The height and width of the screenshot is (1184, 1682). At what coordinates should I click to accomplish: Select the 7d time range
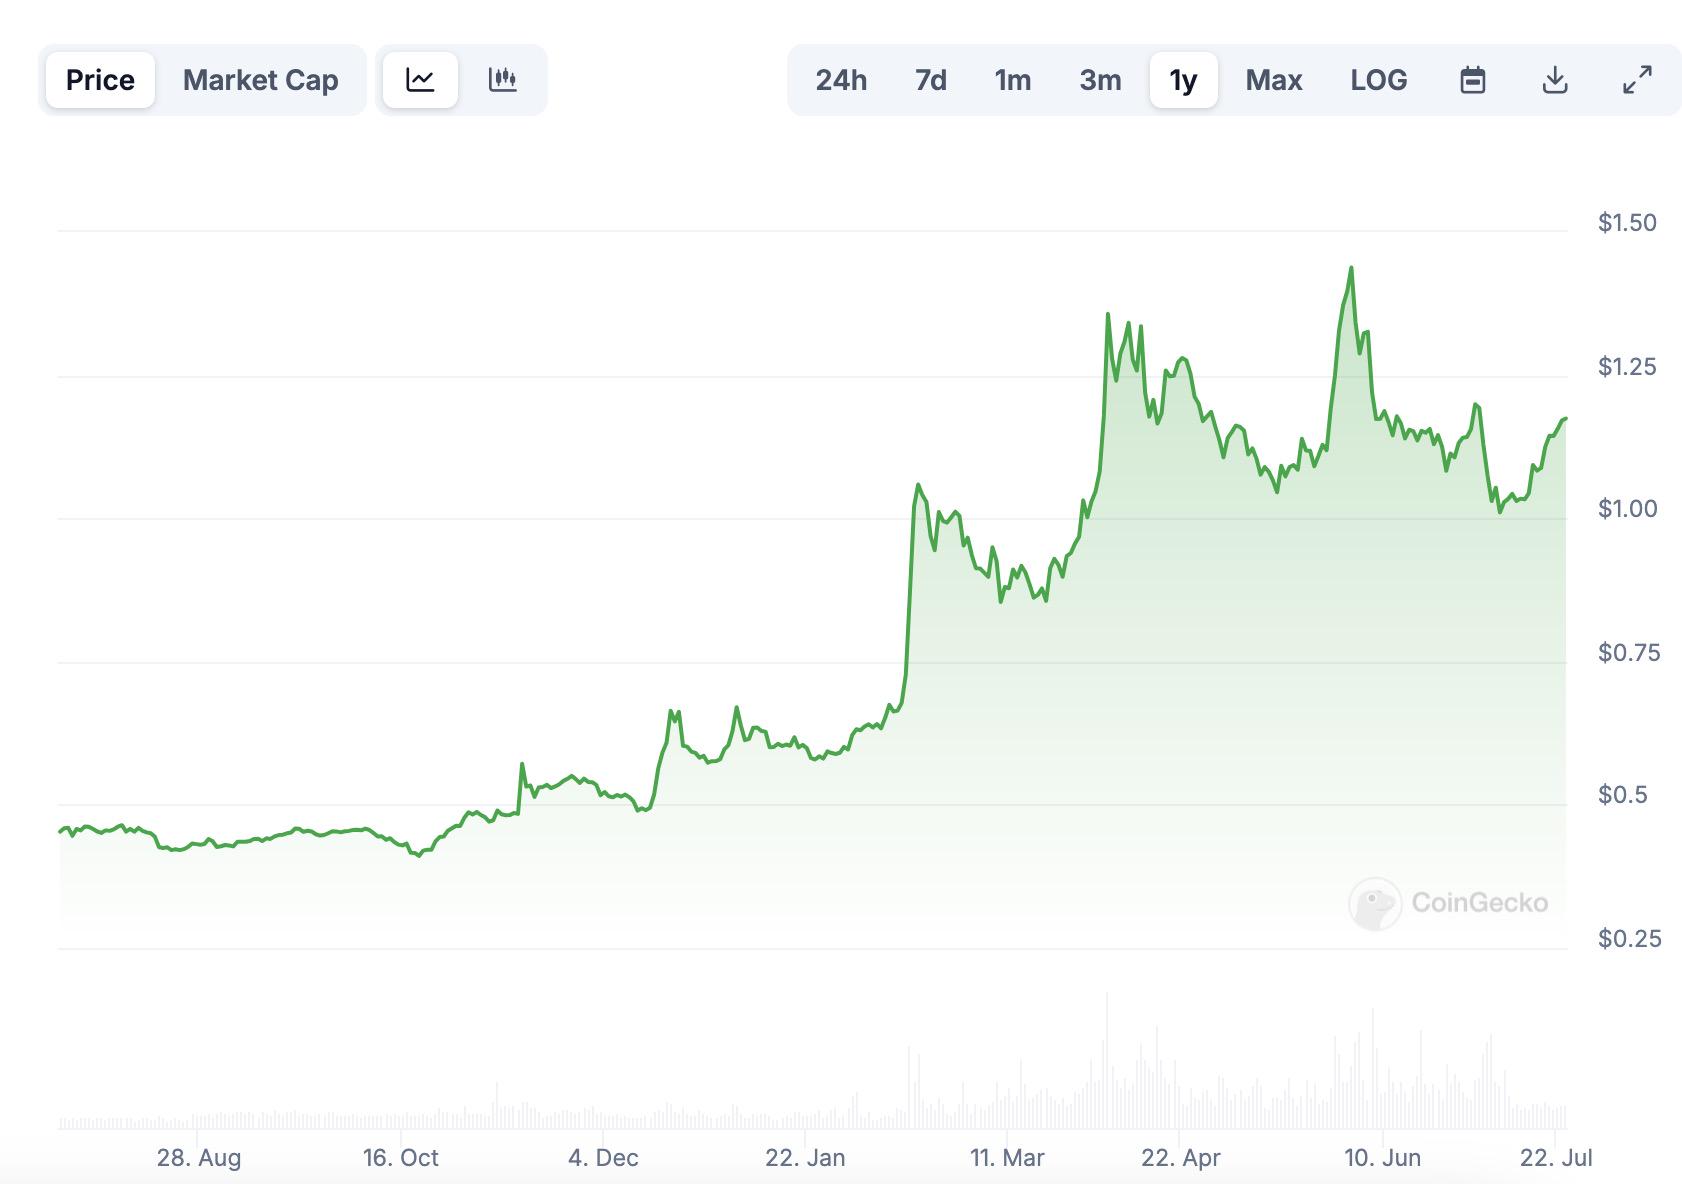tap(930, 80)
